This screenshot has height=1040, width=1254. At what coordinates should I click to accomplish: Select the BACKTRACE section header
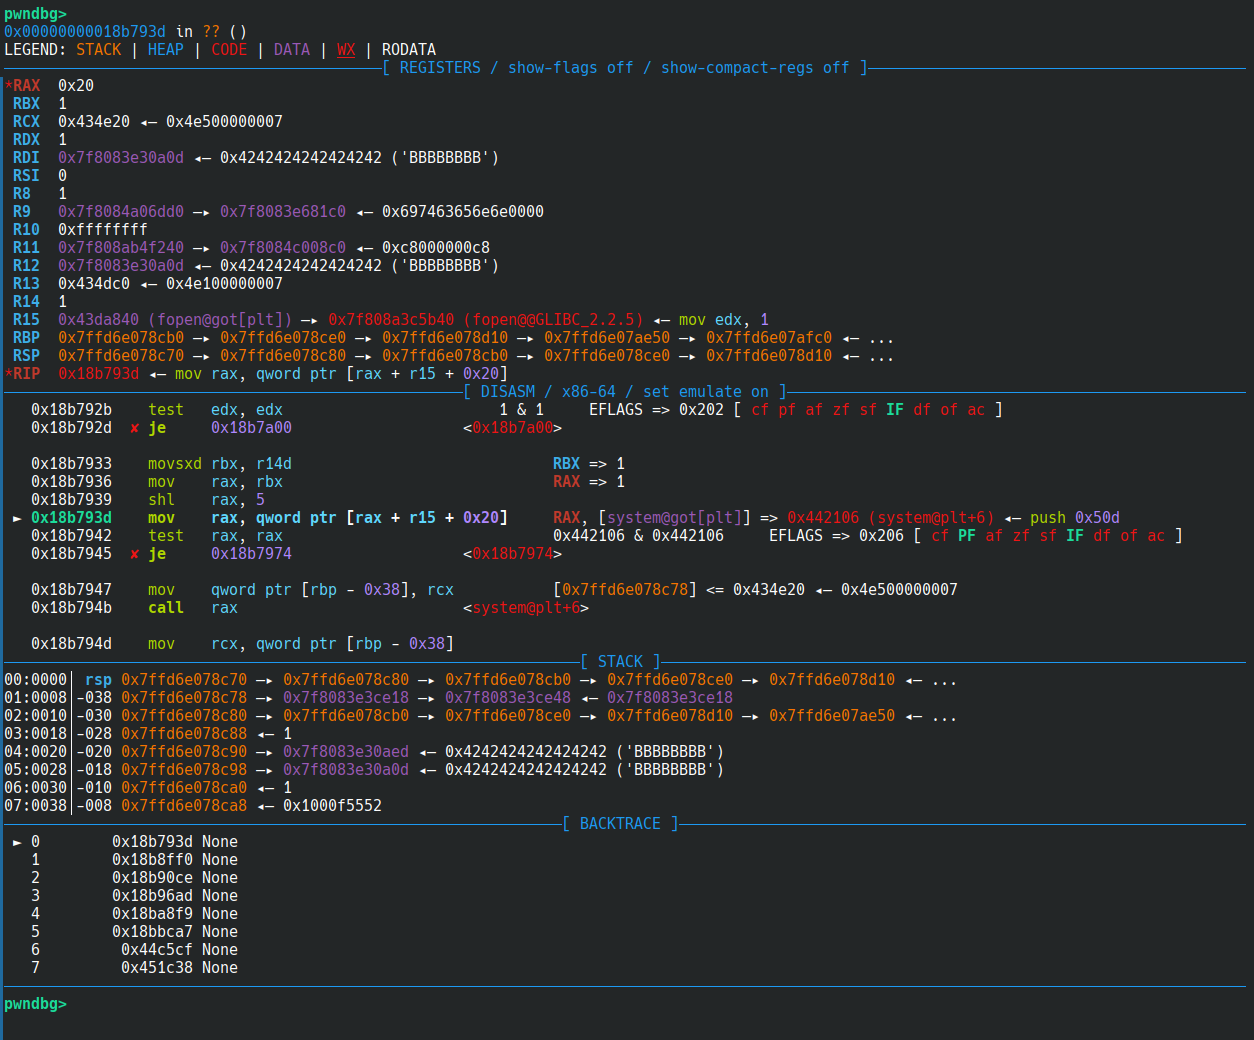[620, 824]
